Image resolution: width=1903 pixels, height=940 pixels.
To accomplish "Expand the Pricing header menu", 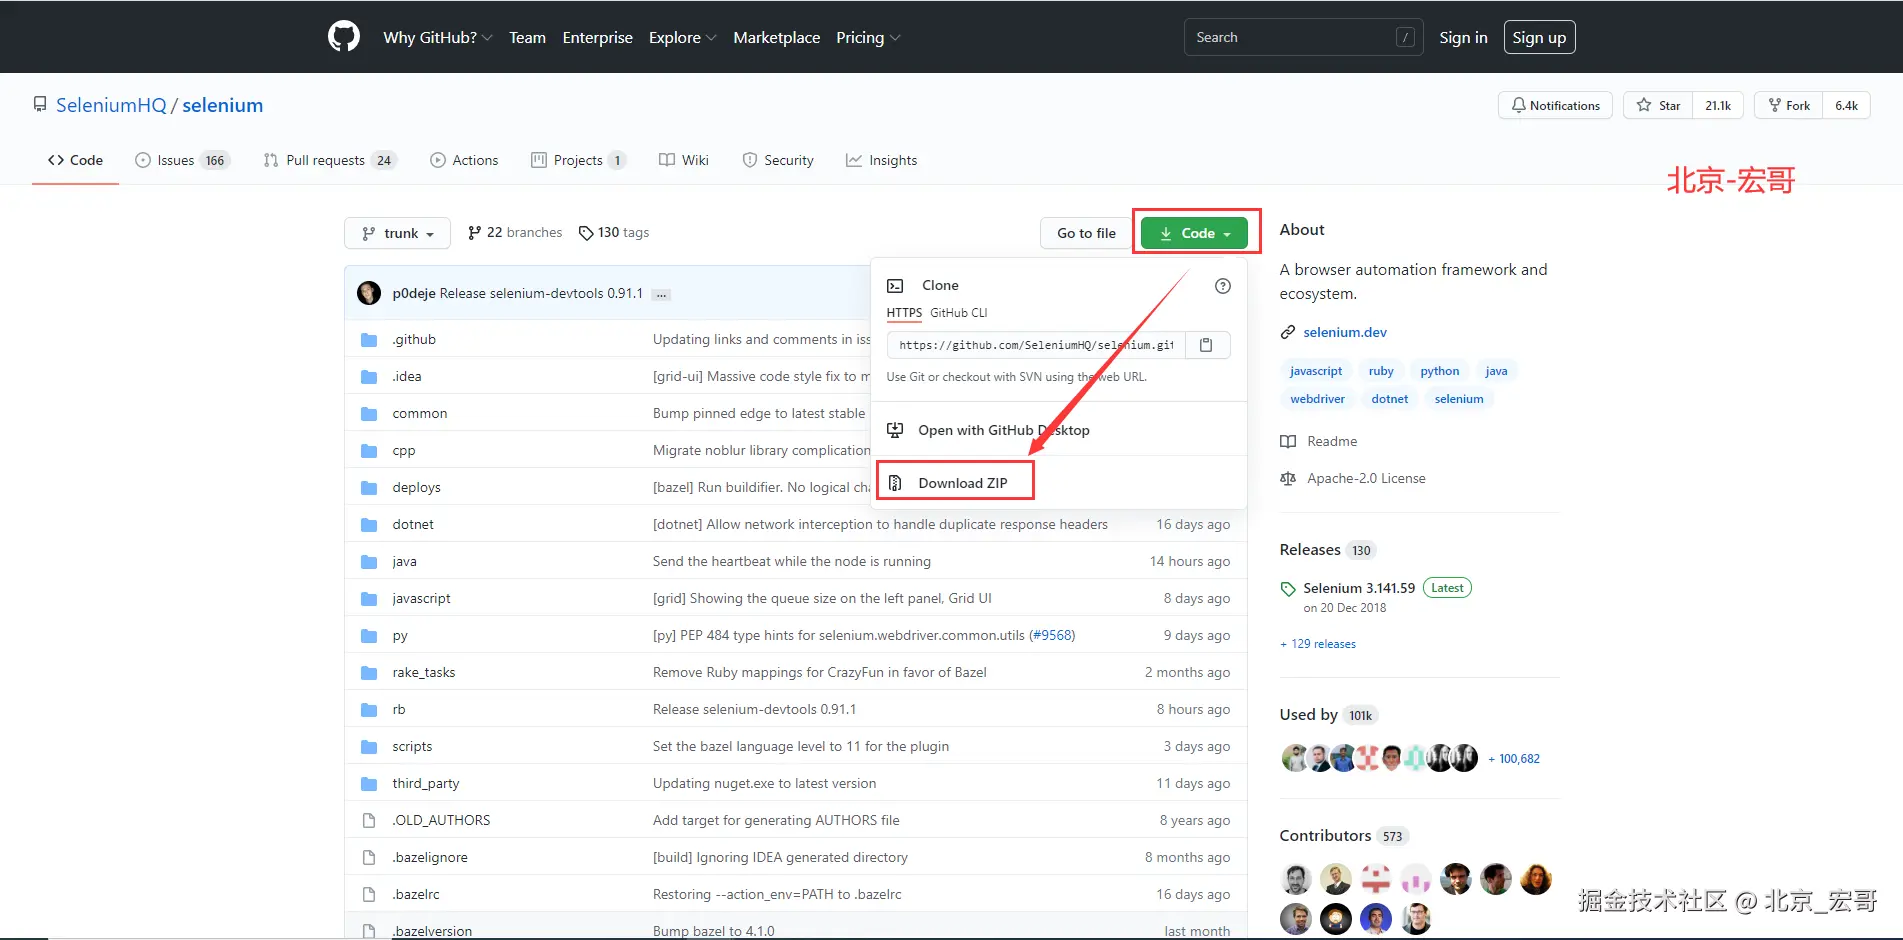I will coord(868,38).
